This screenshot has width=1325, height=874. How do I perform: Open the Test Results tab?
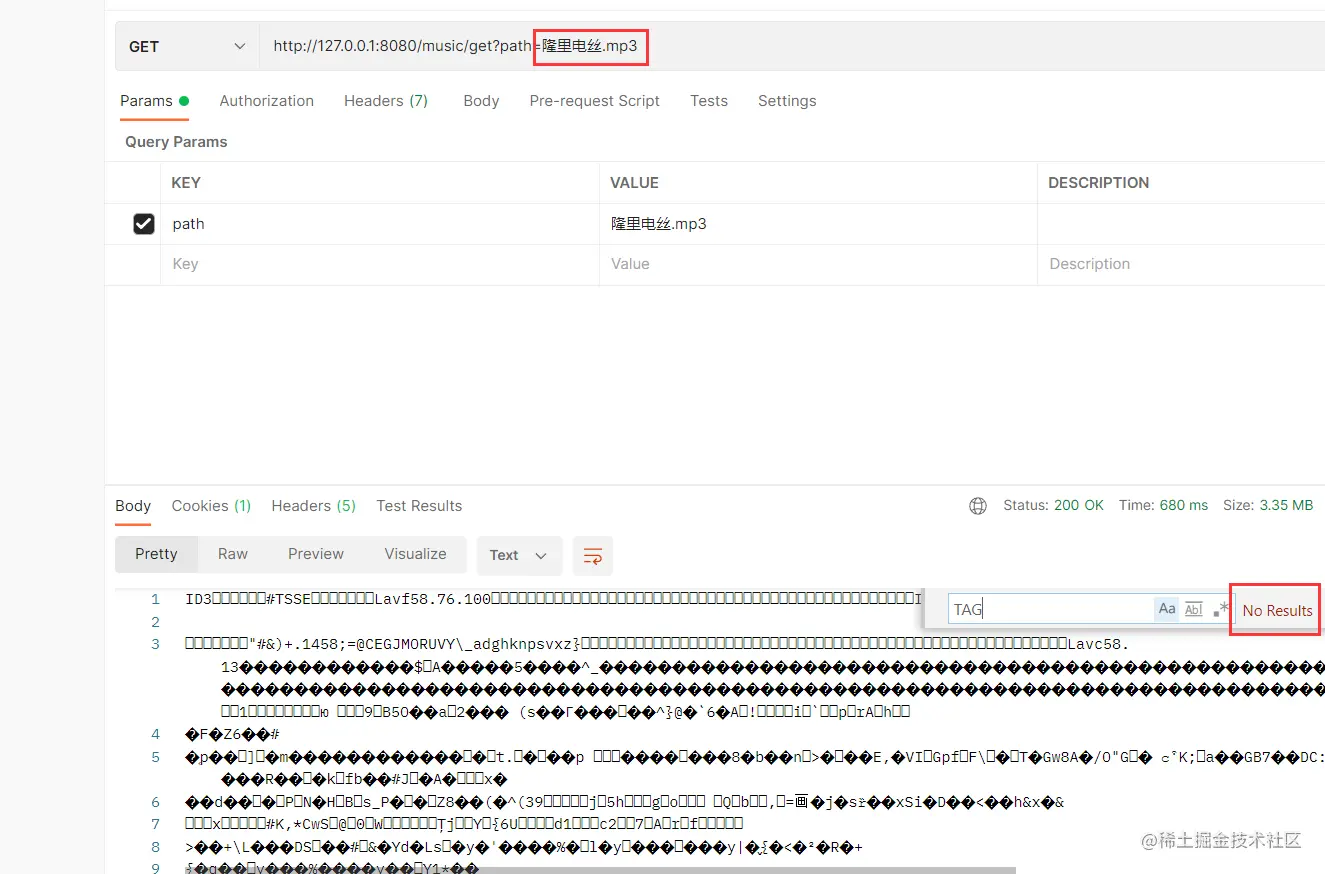coord(419,506)
